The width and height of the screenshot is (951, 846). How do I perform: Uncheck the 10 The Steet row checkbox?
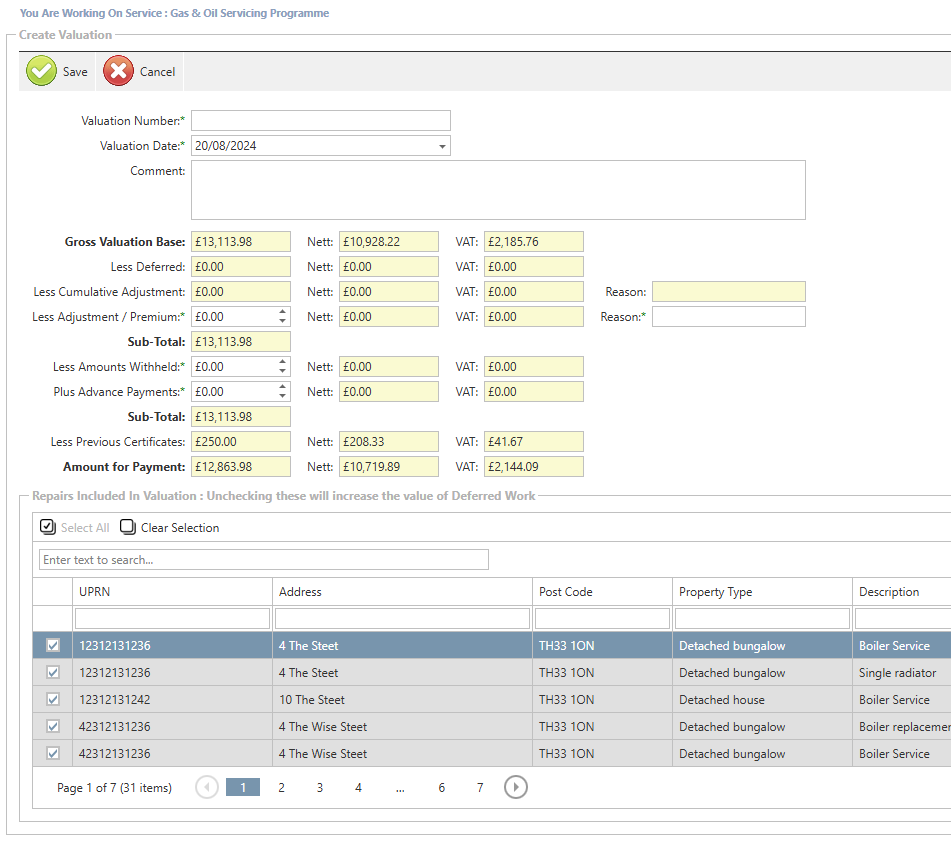tap(53, 700)
